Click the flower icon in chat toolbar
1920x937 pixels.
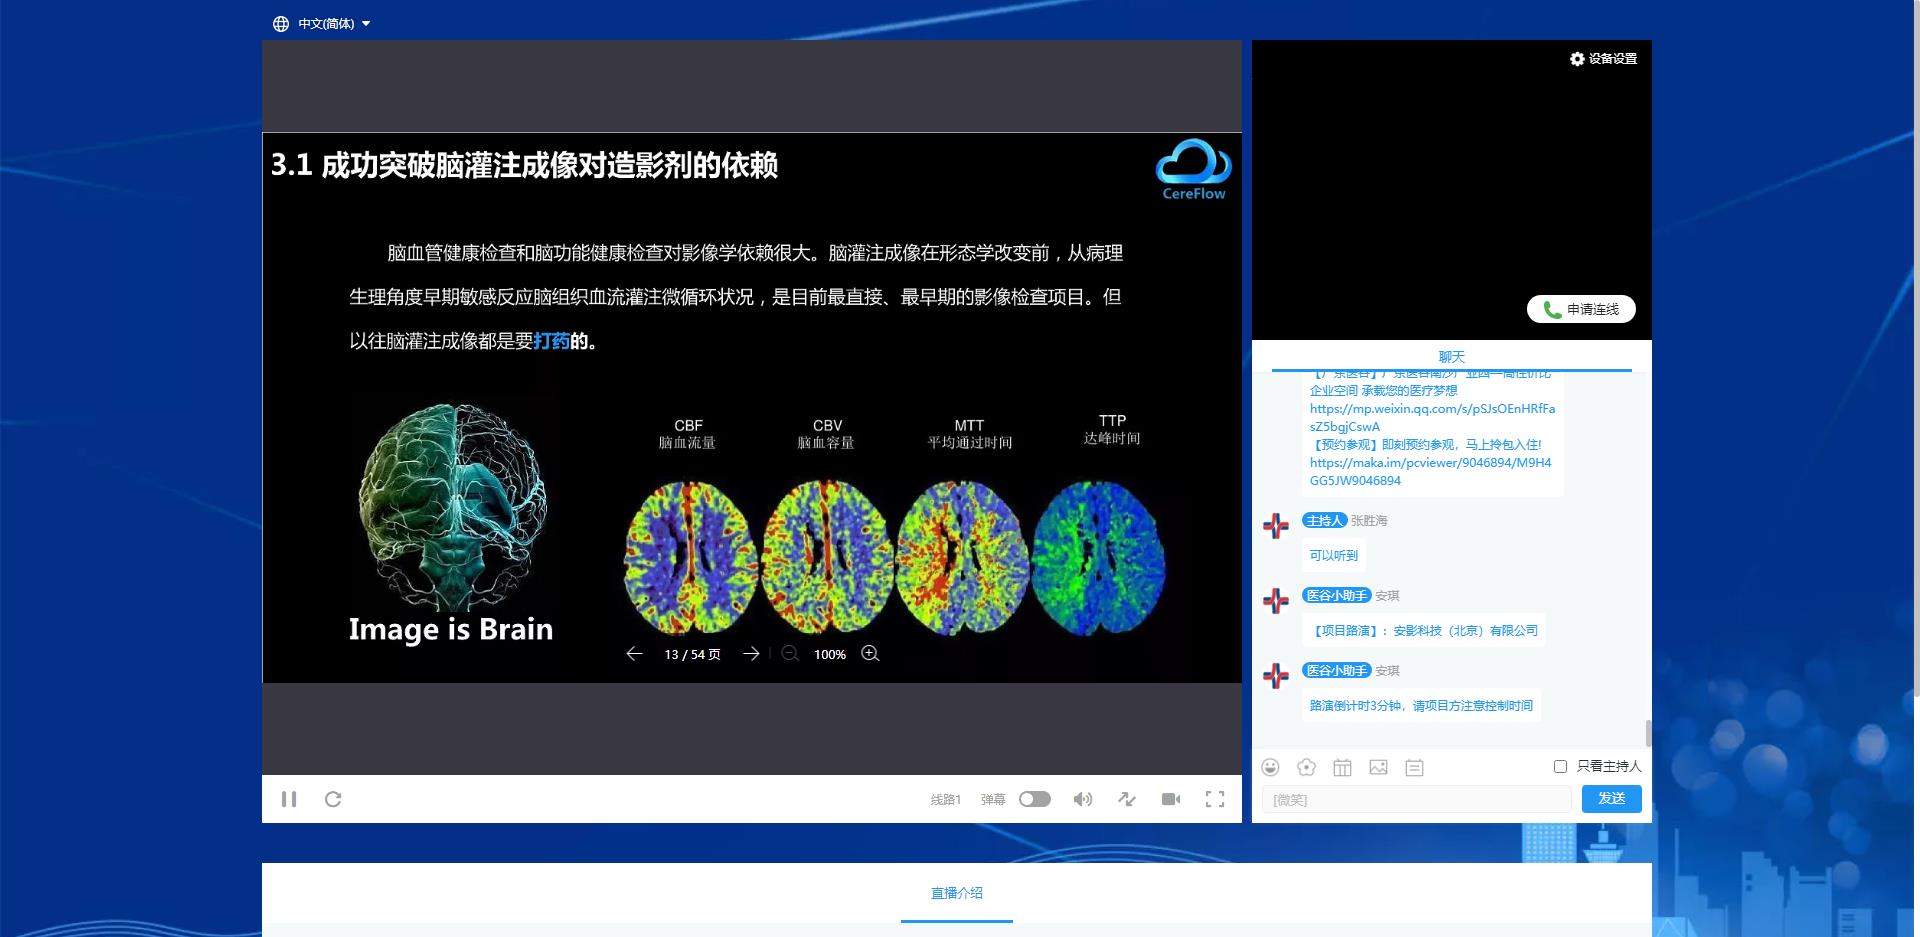1306,767
